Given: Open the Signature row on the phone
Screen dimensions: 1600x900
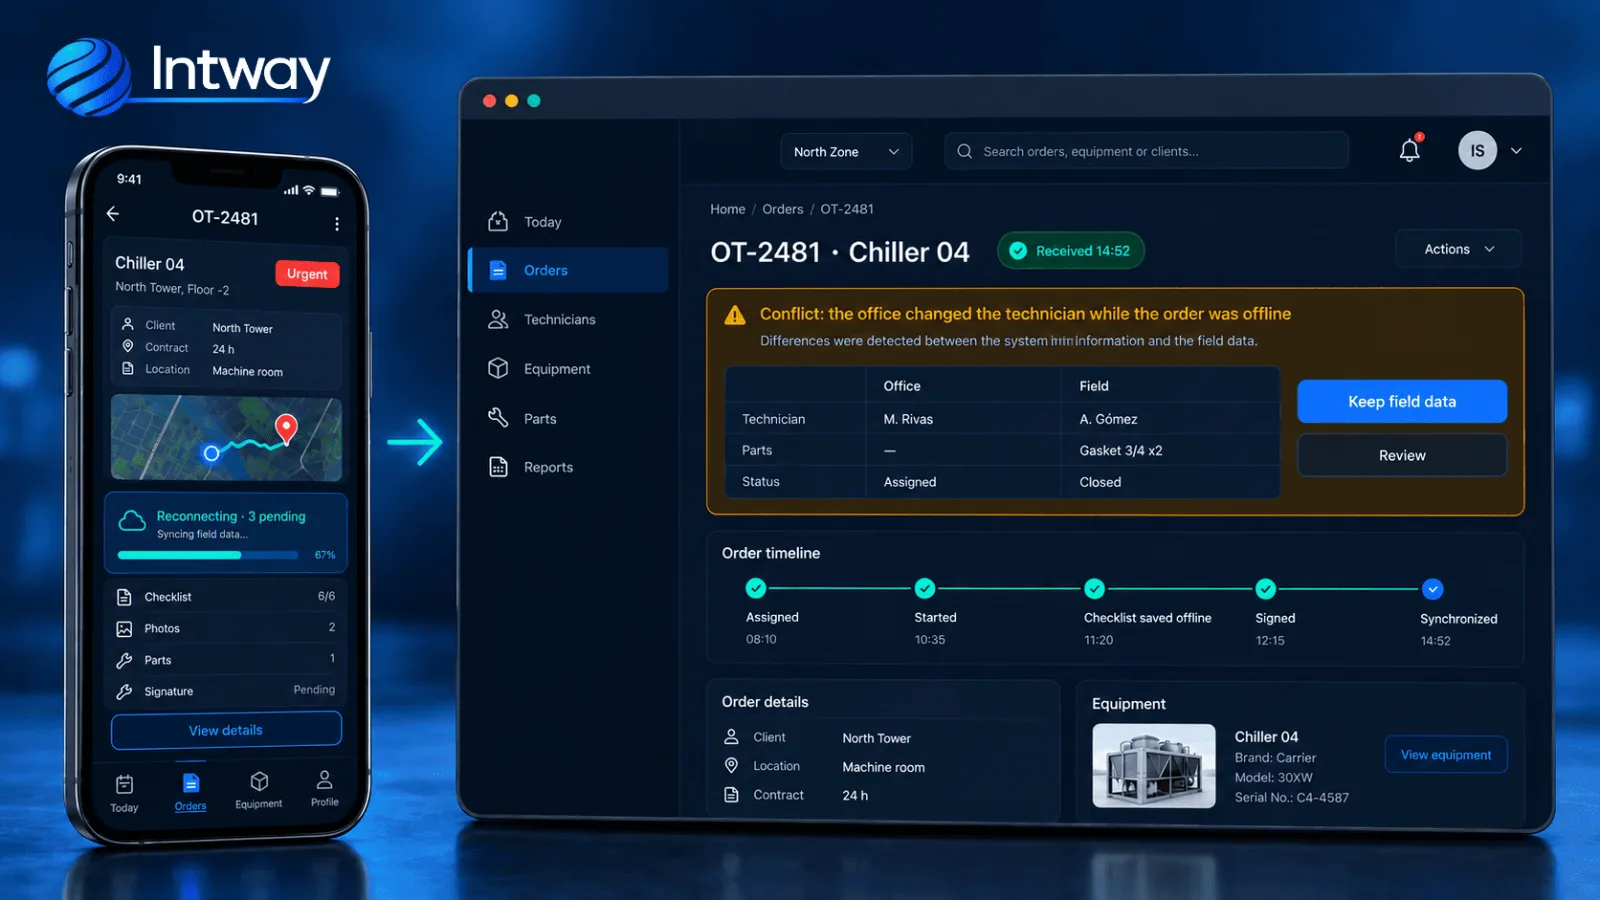Looking at the screenshot, I should [x=226, y=691].
